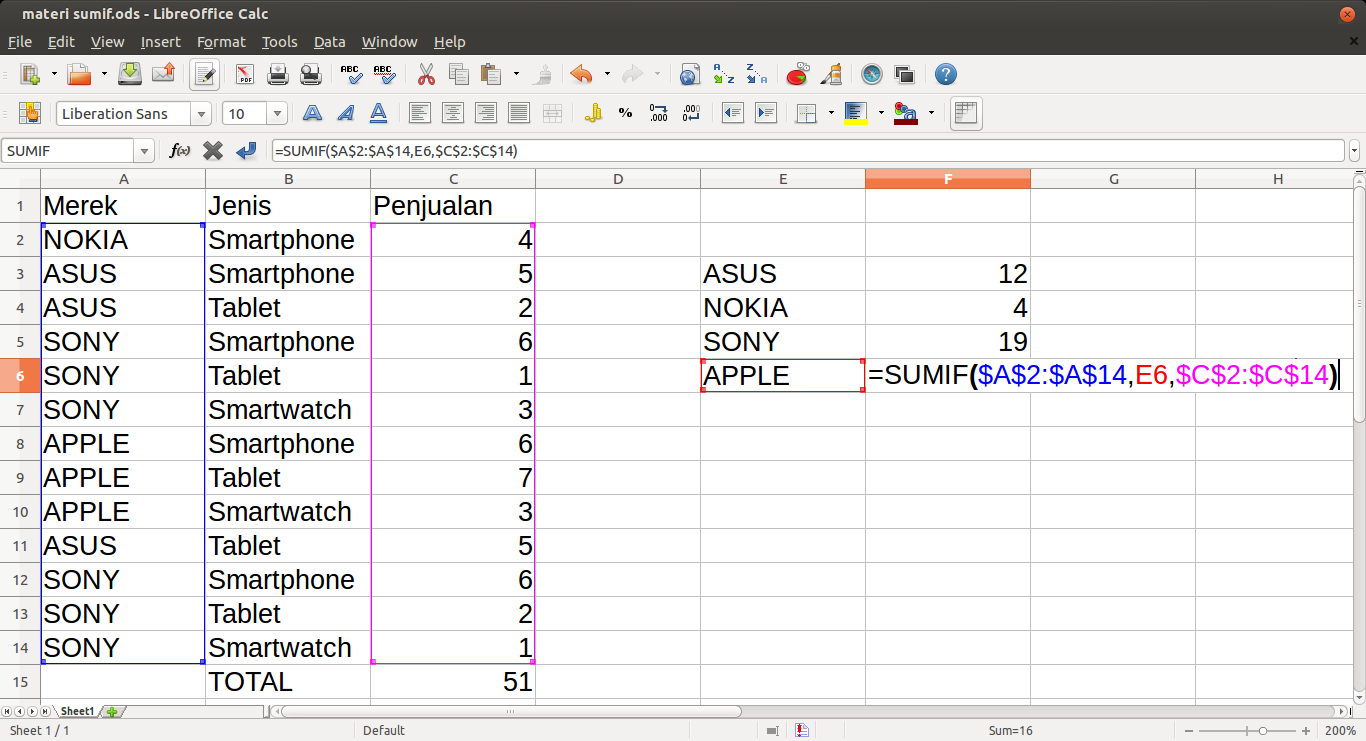Viewport: 1366px width, 741px height.
Task: Cancel formula entry with X icon
Action: [x=212, y=150]
